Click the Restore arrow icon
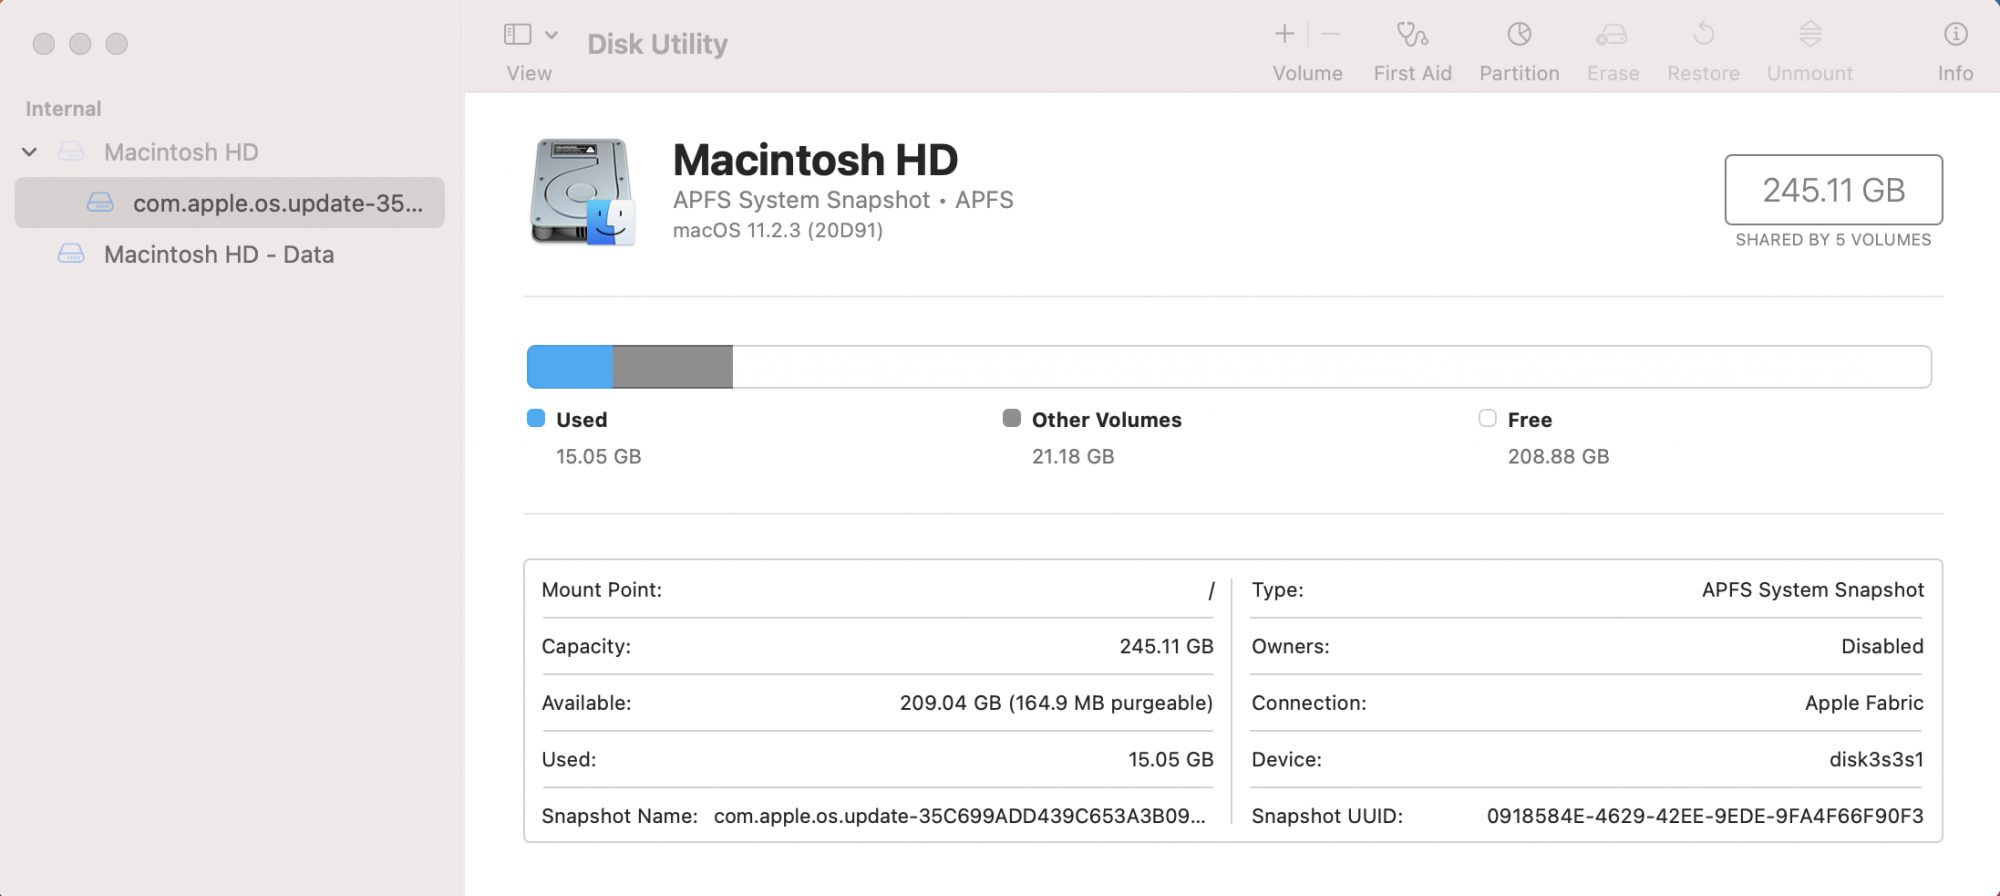The width and height of the screenshot is (2000, 896). click(x=1703, y=34)
